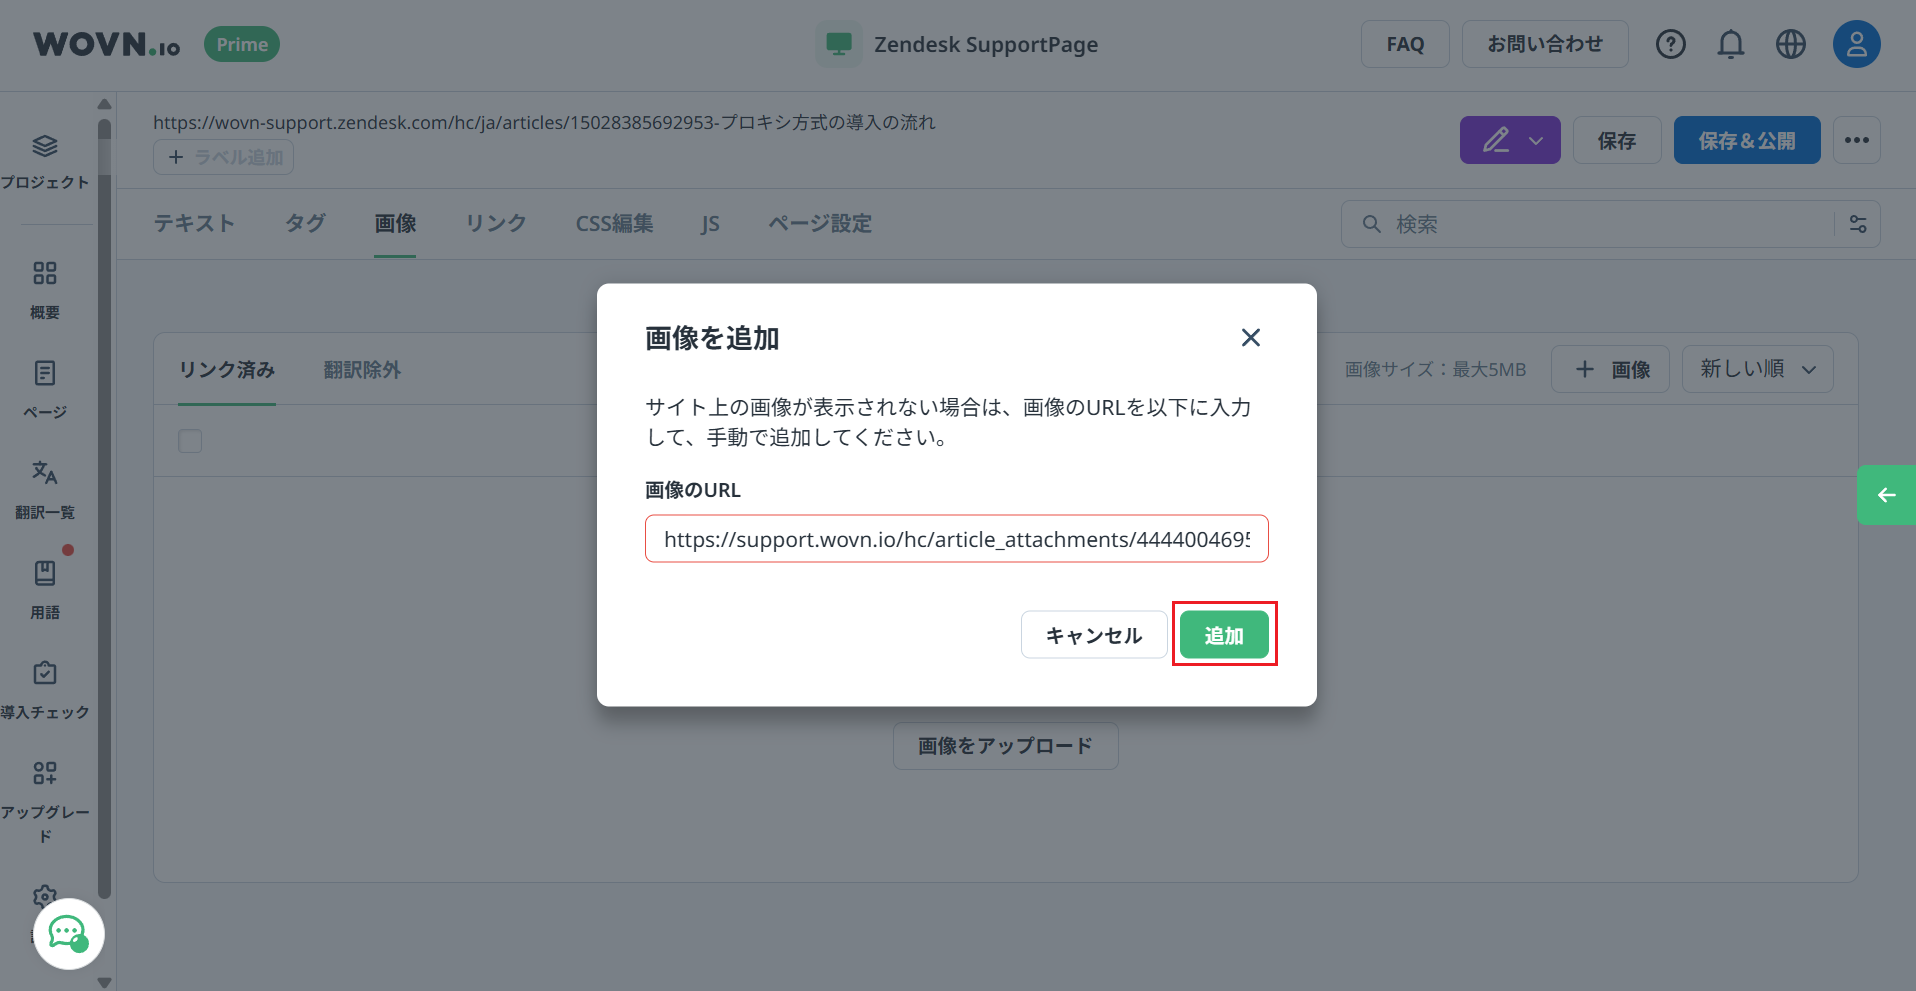Click the sidebar vertical scrollbar thumb

click(x=104, y=510)
